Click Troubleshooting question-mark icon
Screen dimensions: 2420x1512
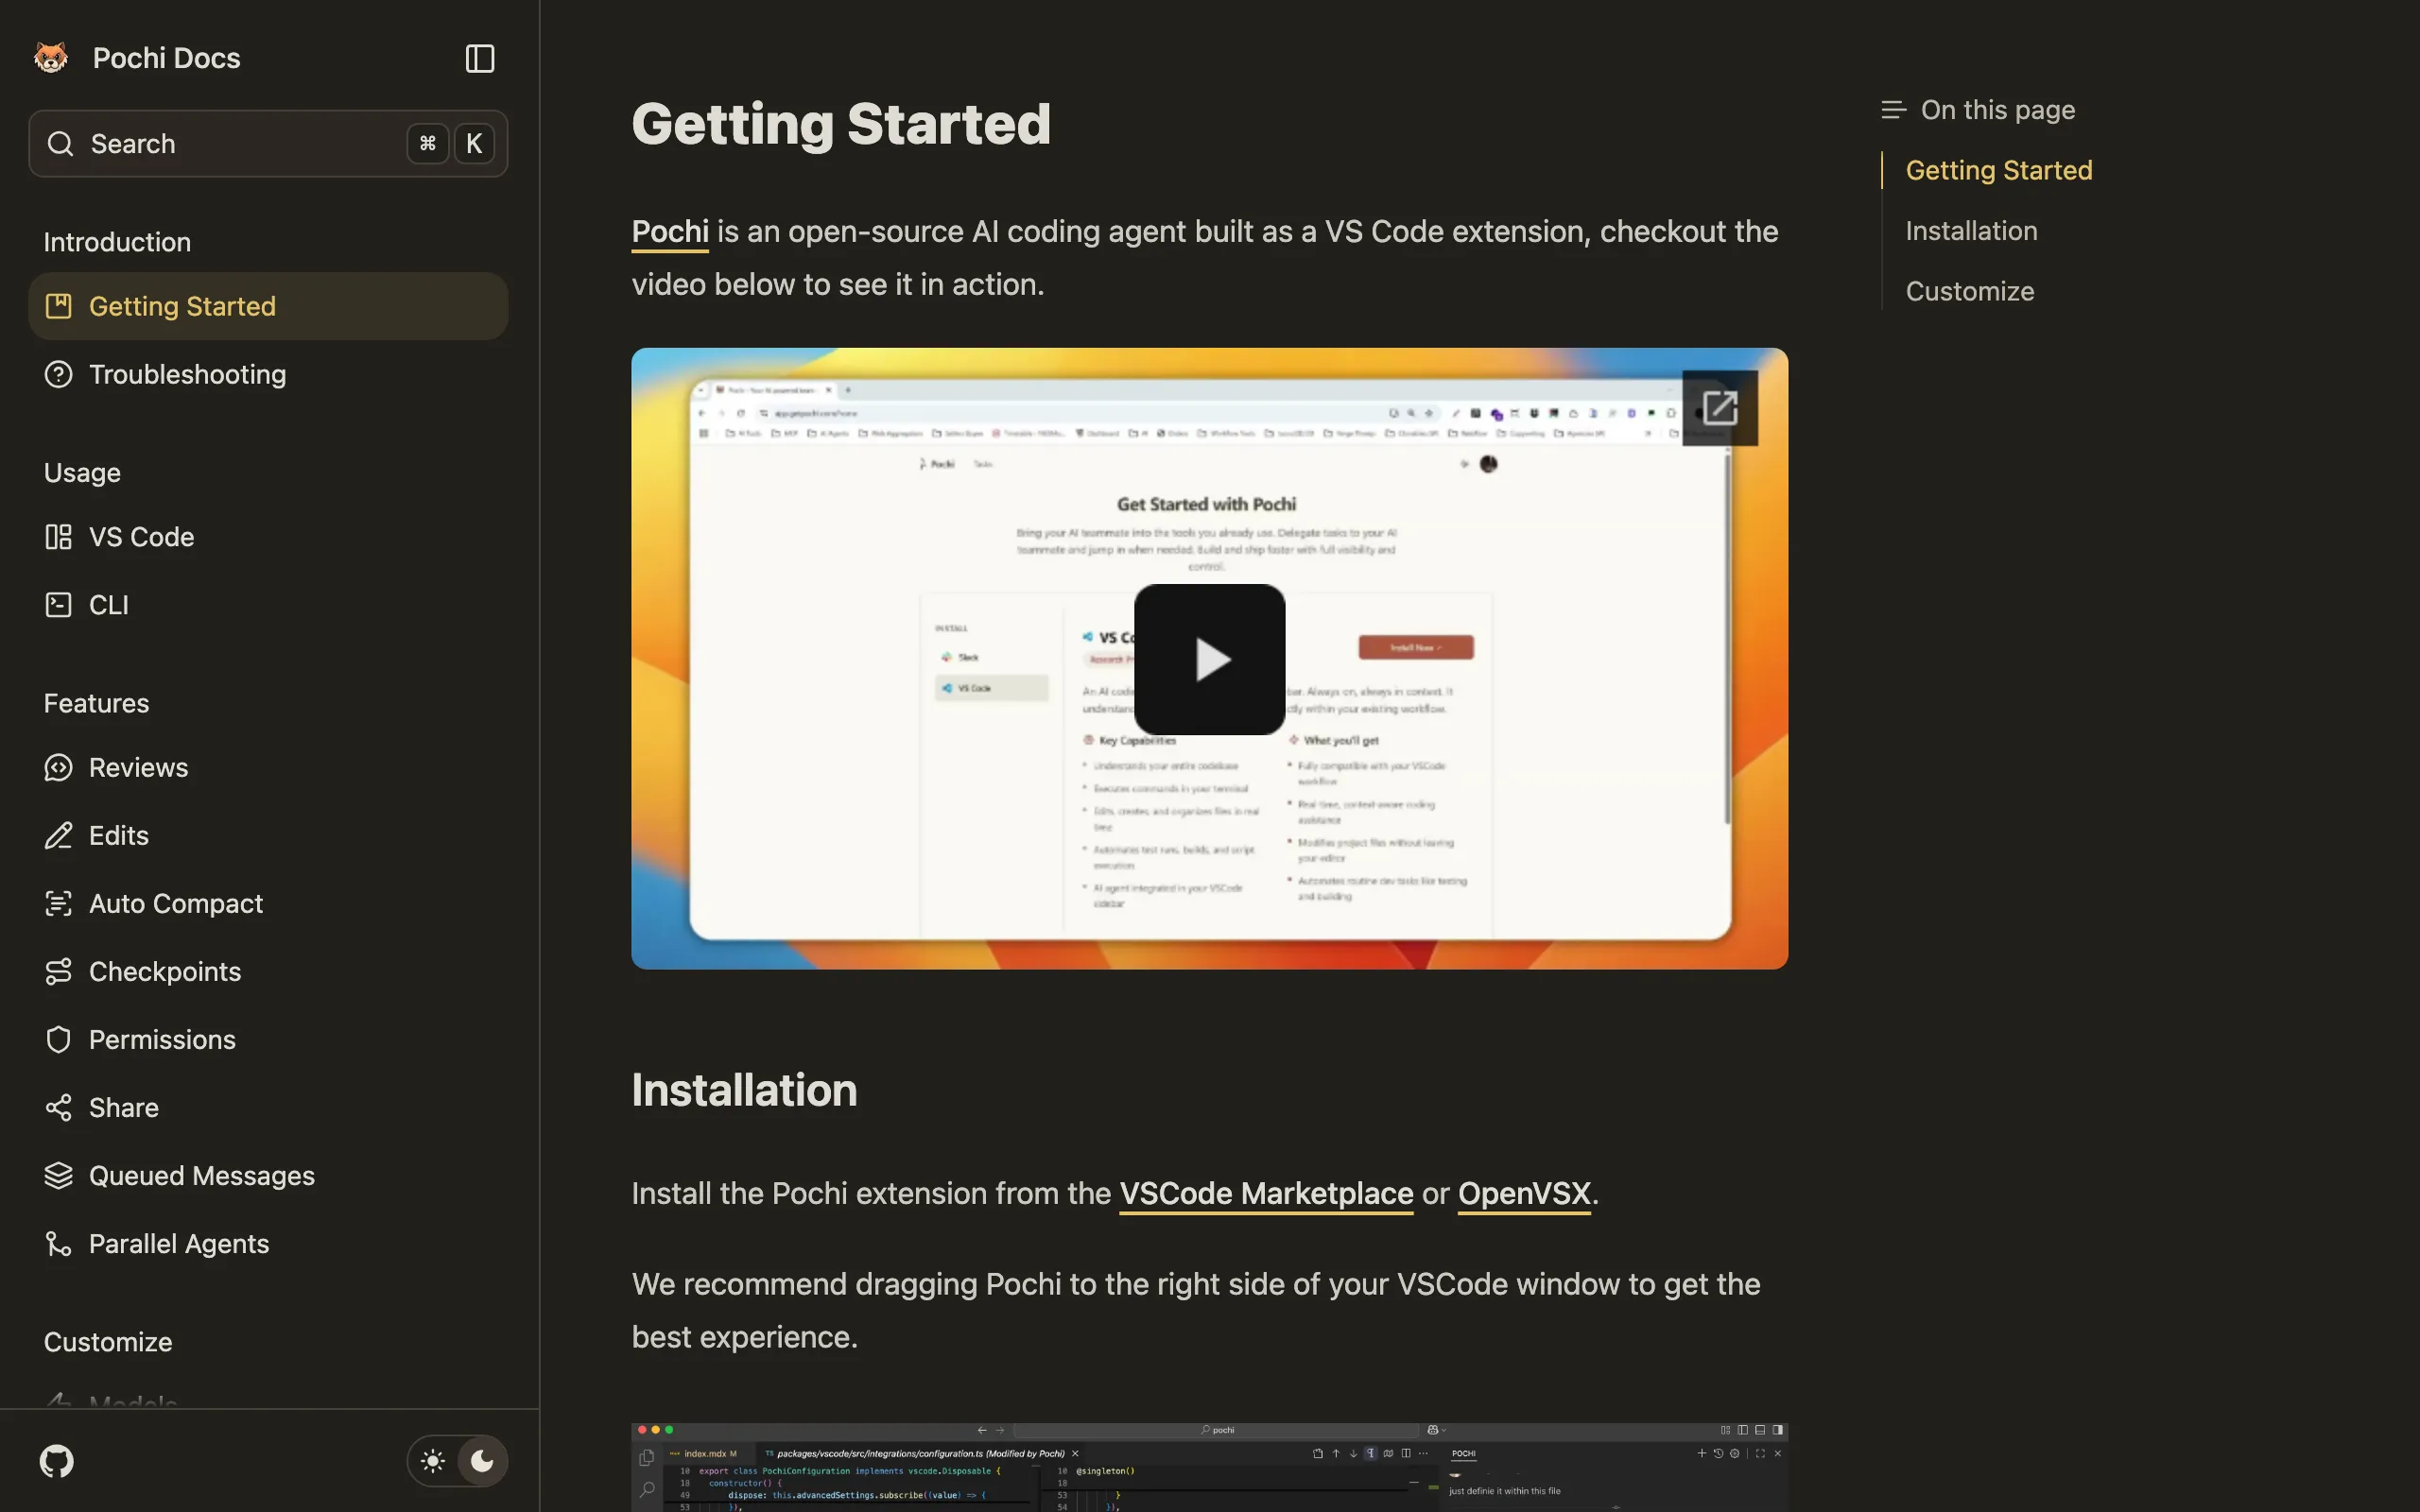click(59, 374)
